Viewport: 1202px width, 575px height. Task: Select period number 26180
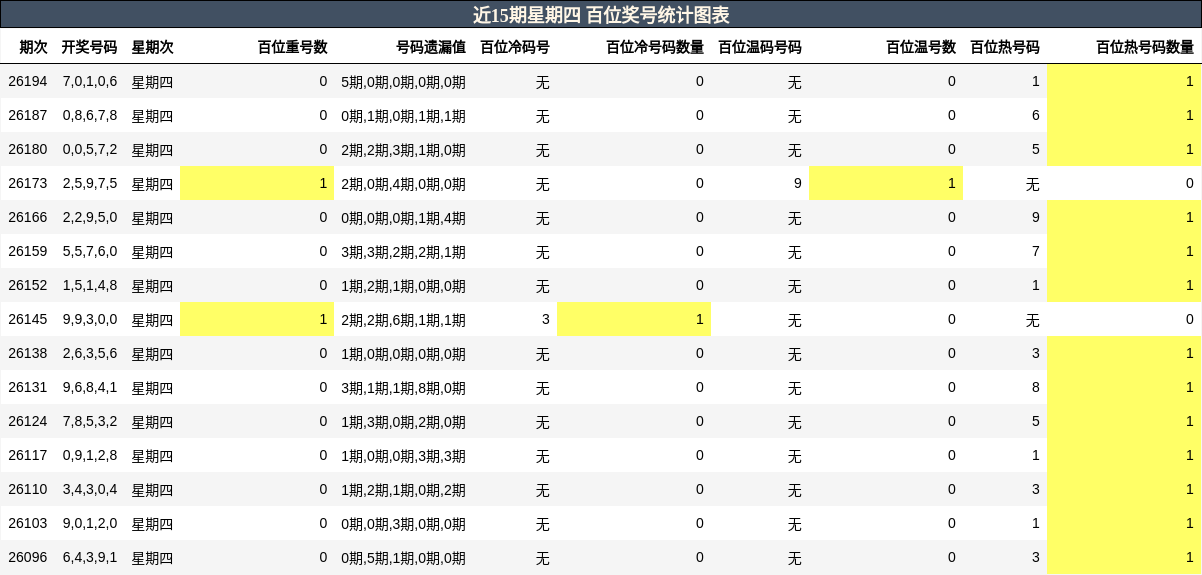coord(28,149)
